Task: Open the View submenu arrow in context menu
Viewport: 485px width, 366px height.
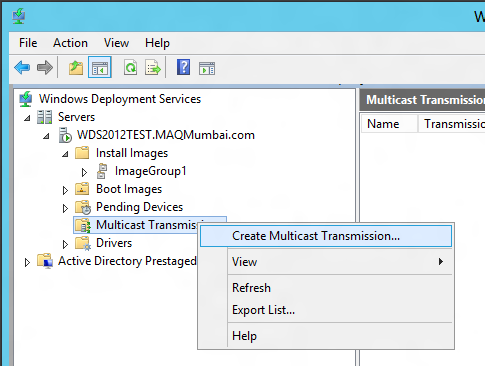Action: click(x=441, y=262)
